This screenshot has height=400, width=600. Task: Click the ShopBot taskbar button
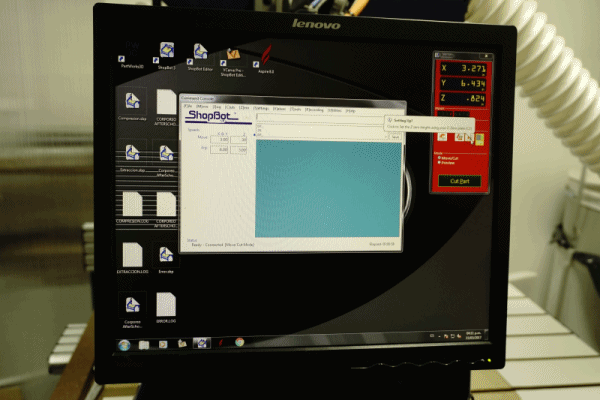201,343
